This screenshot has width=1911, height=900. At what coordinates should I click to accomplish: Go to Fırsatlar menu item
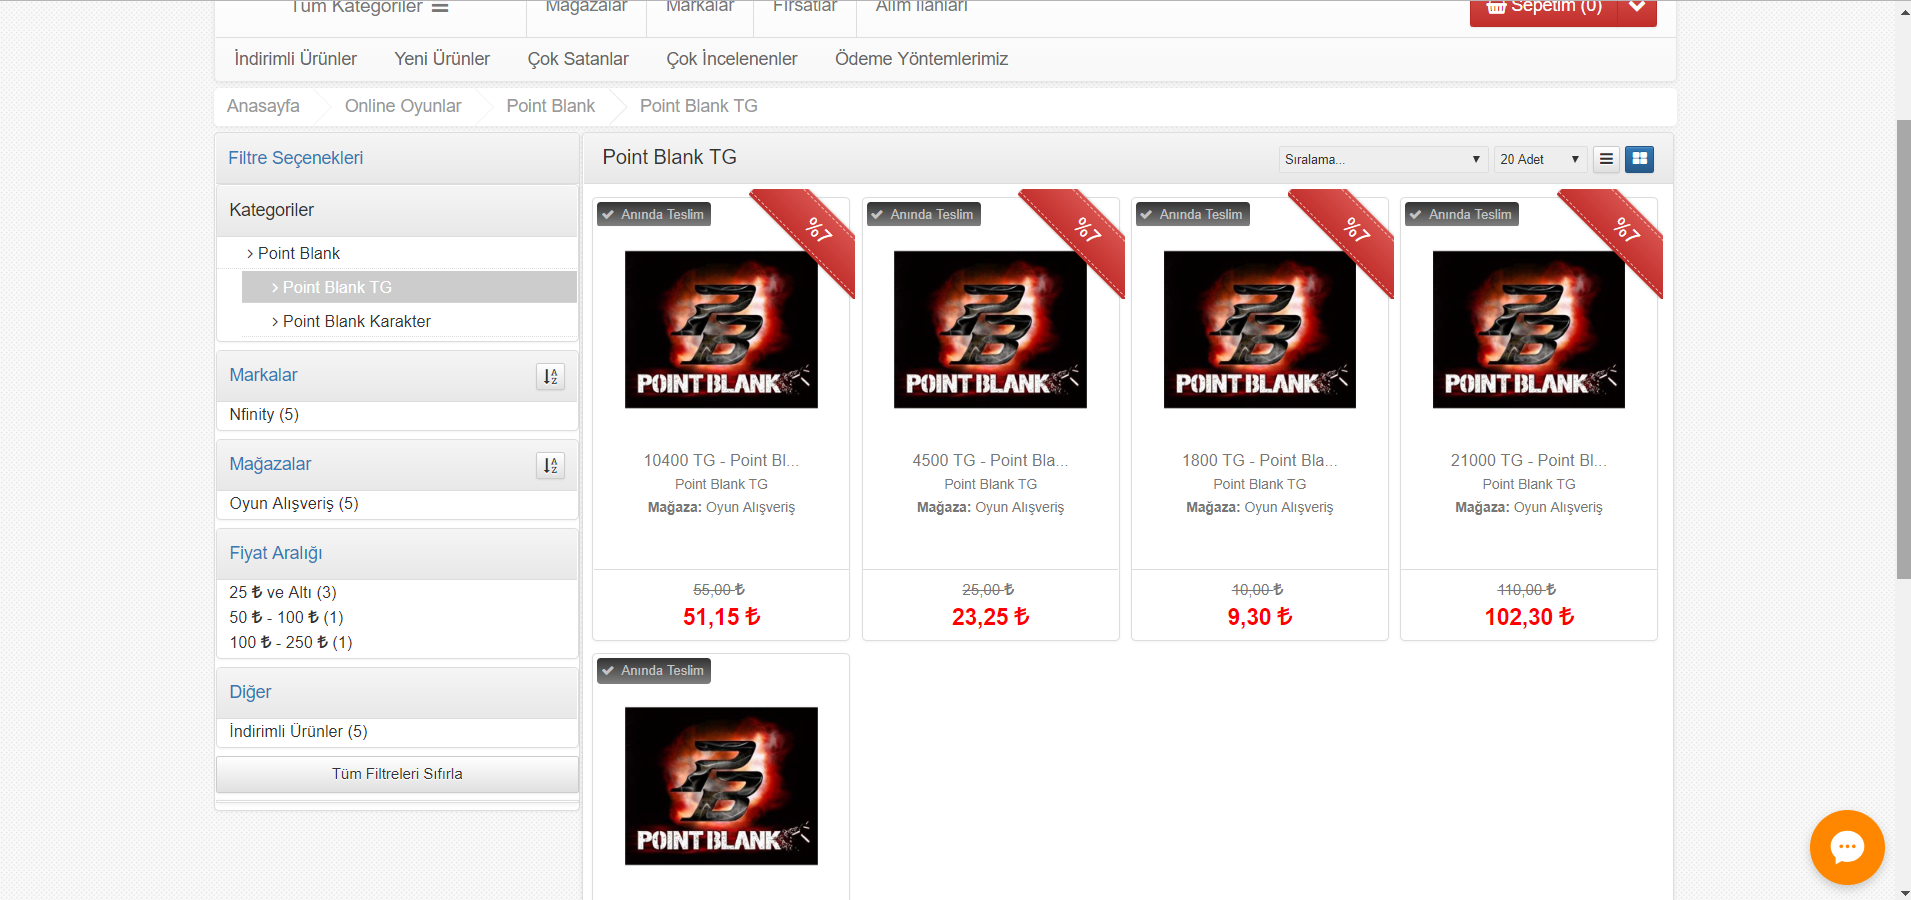click(805, 7)
